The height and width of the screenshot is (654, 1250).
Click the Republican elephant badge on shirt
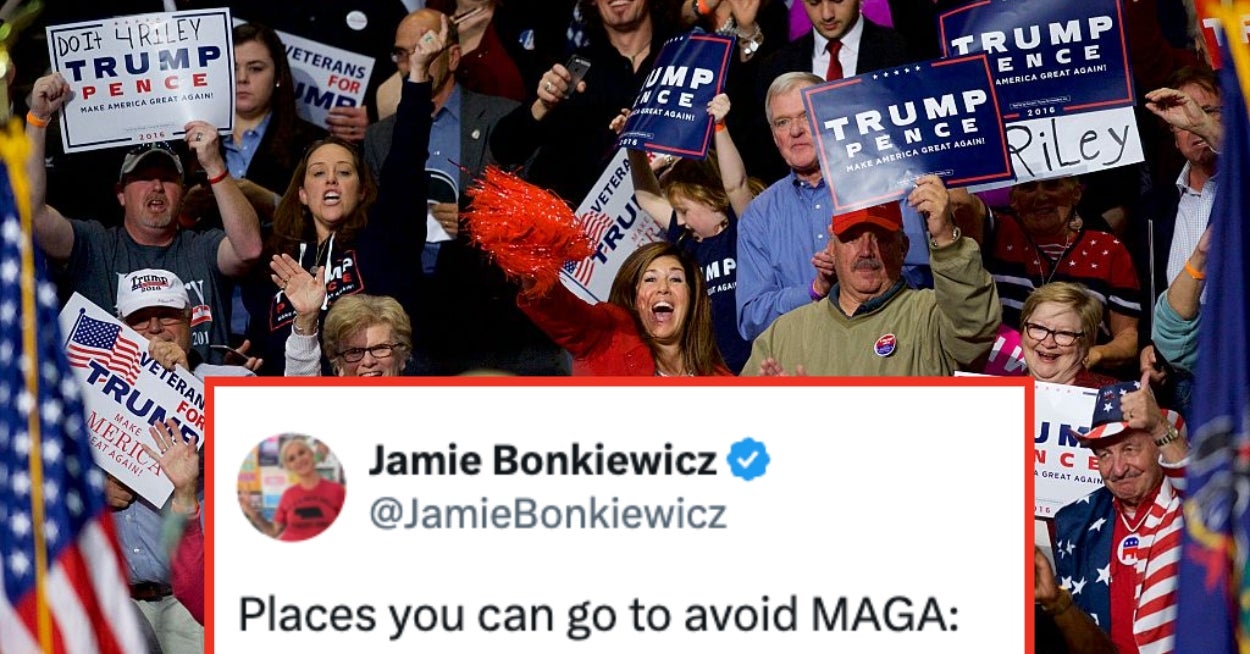(x=1128, y=548)
